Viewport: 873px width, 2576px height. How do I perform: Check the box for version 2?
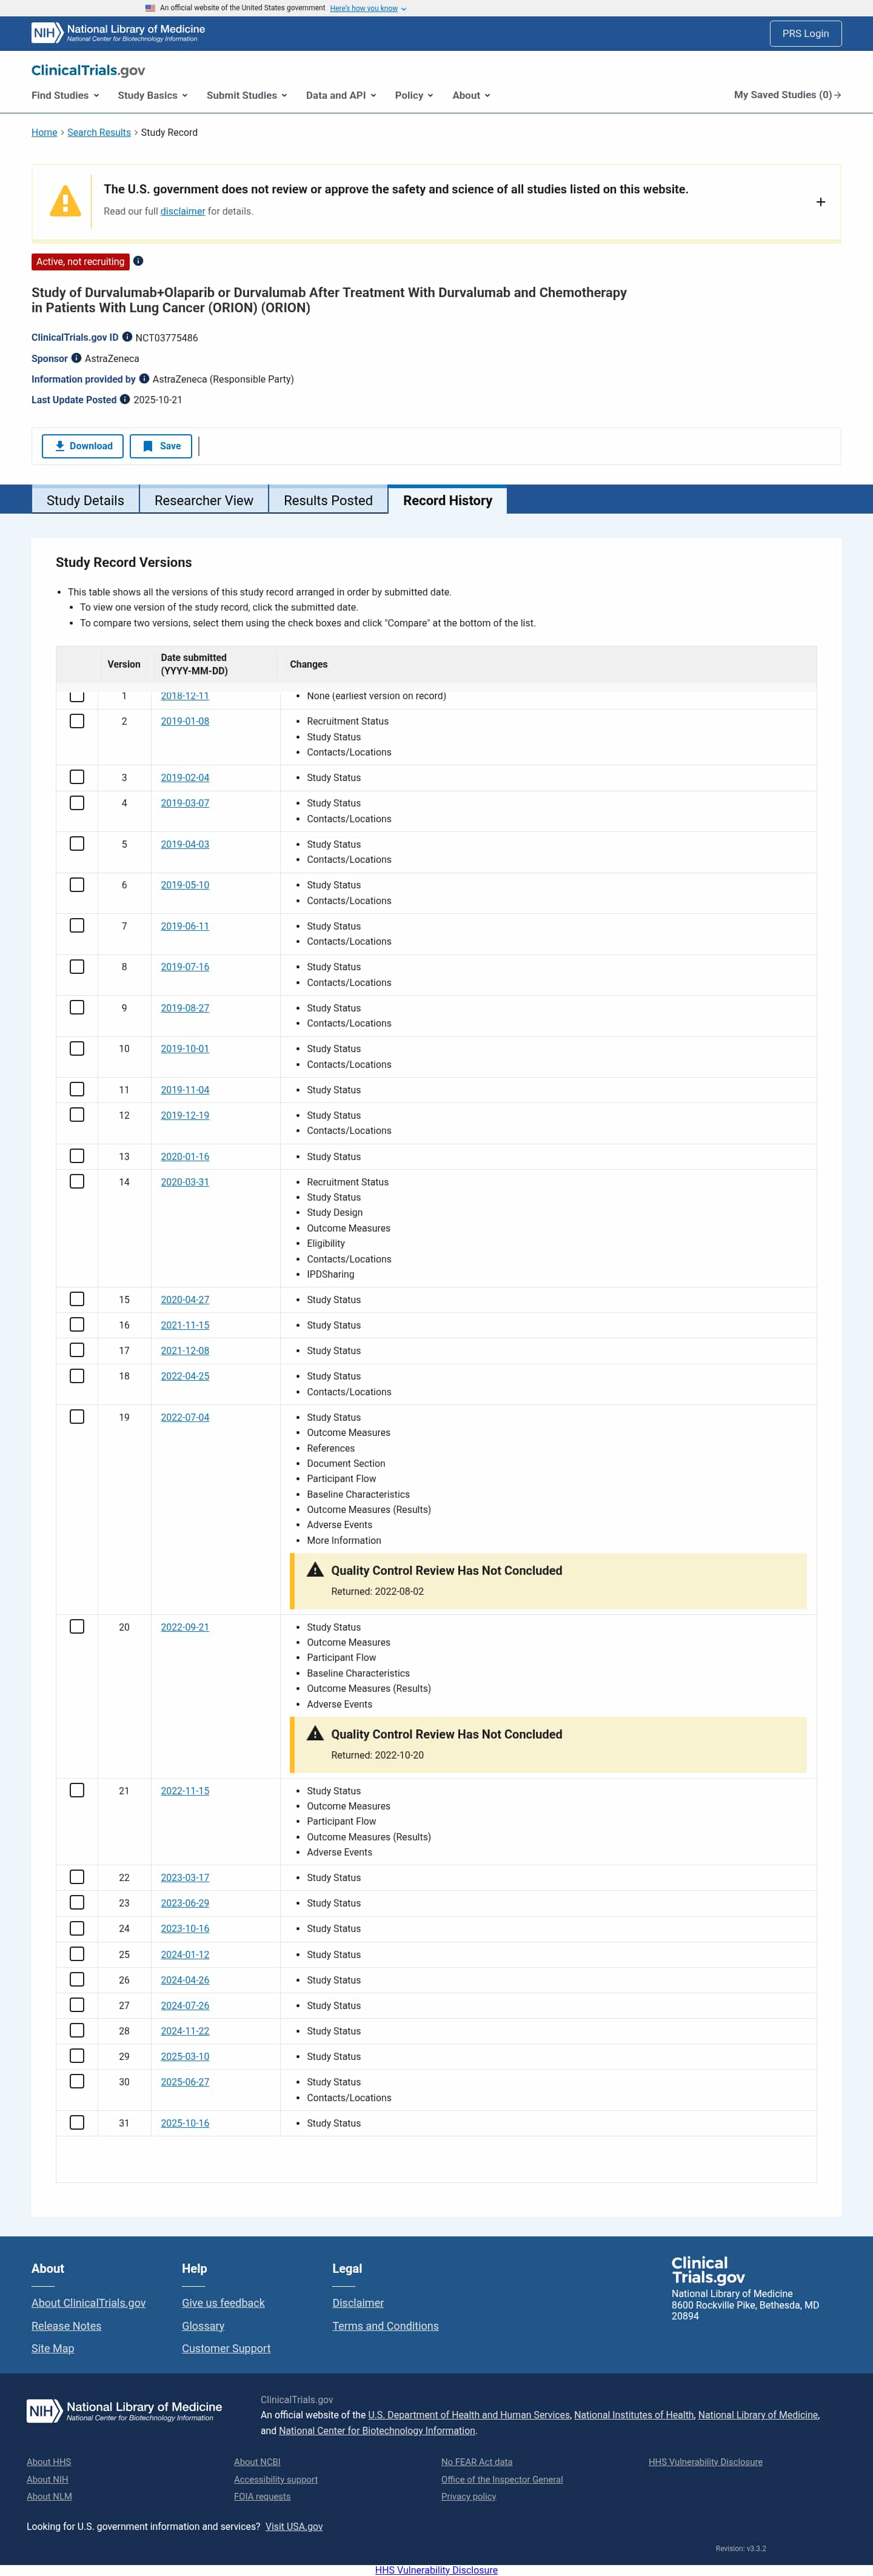[x=77, y=721]
